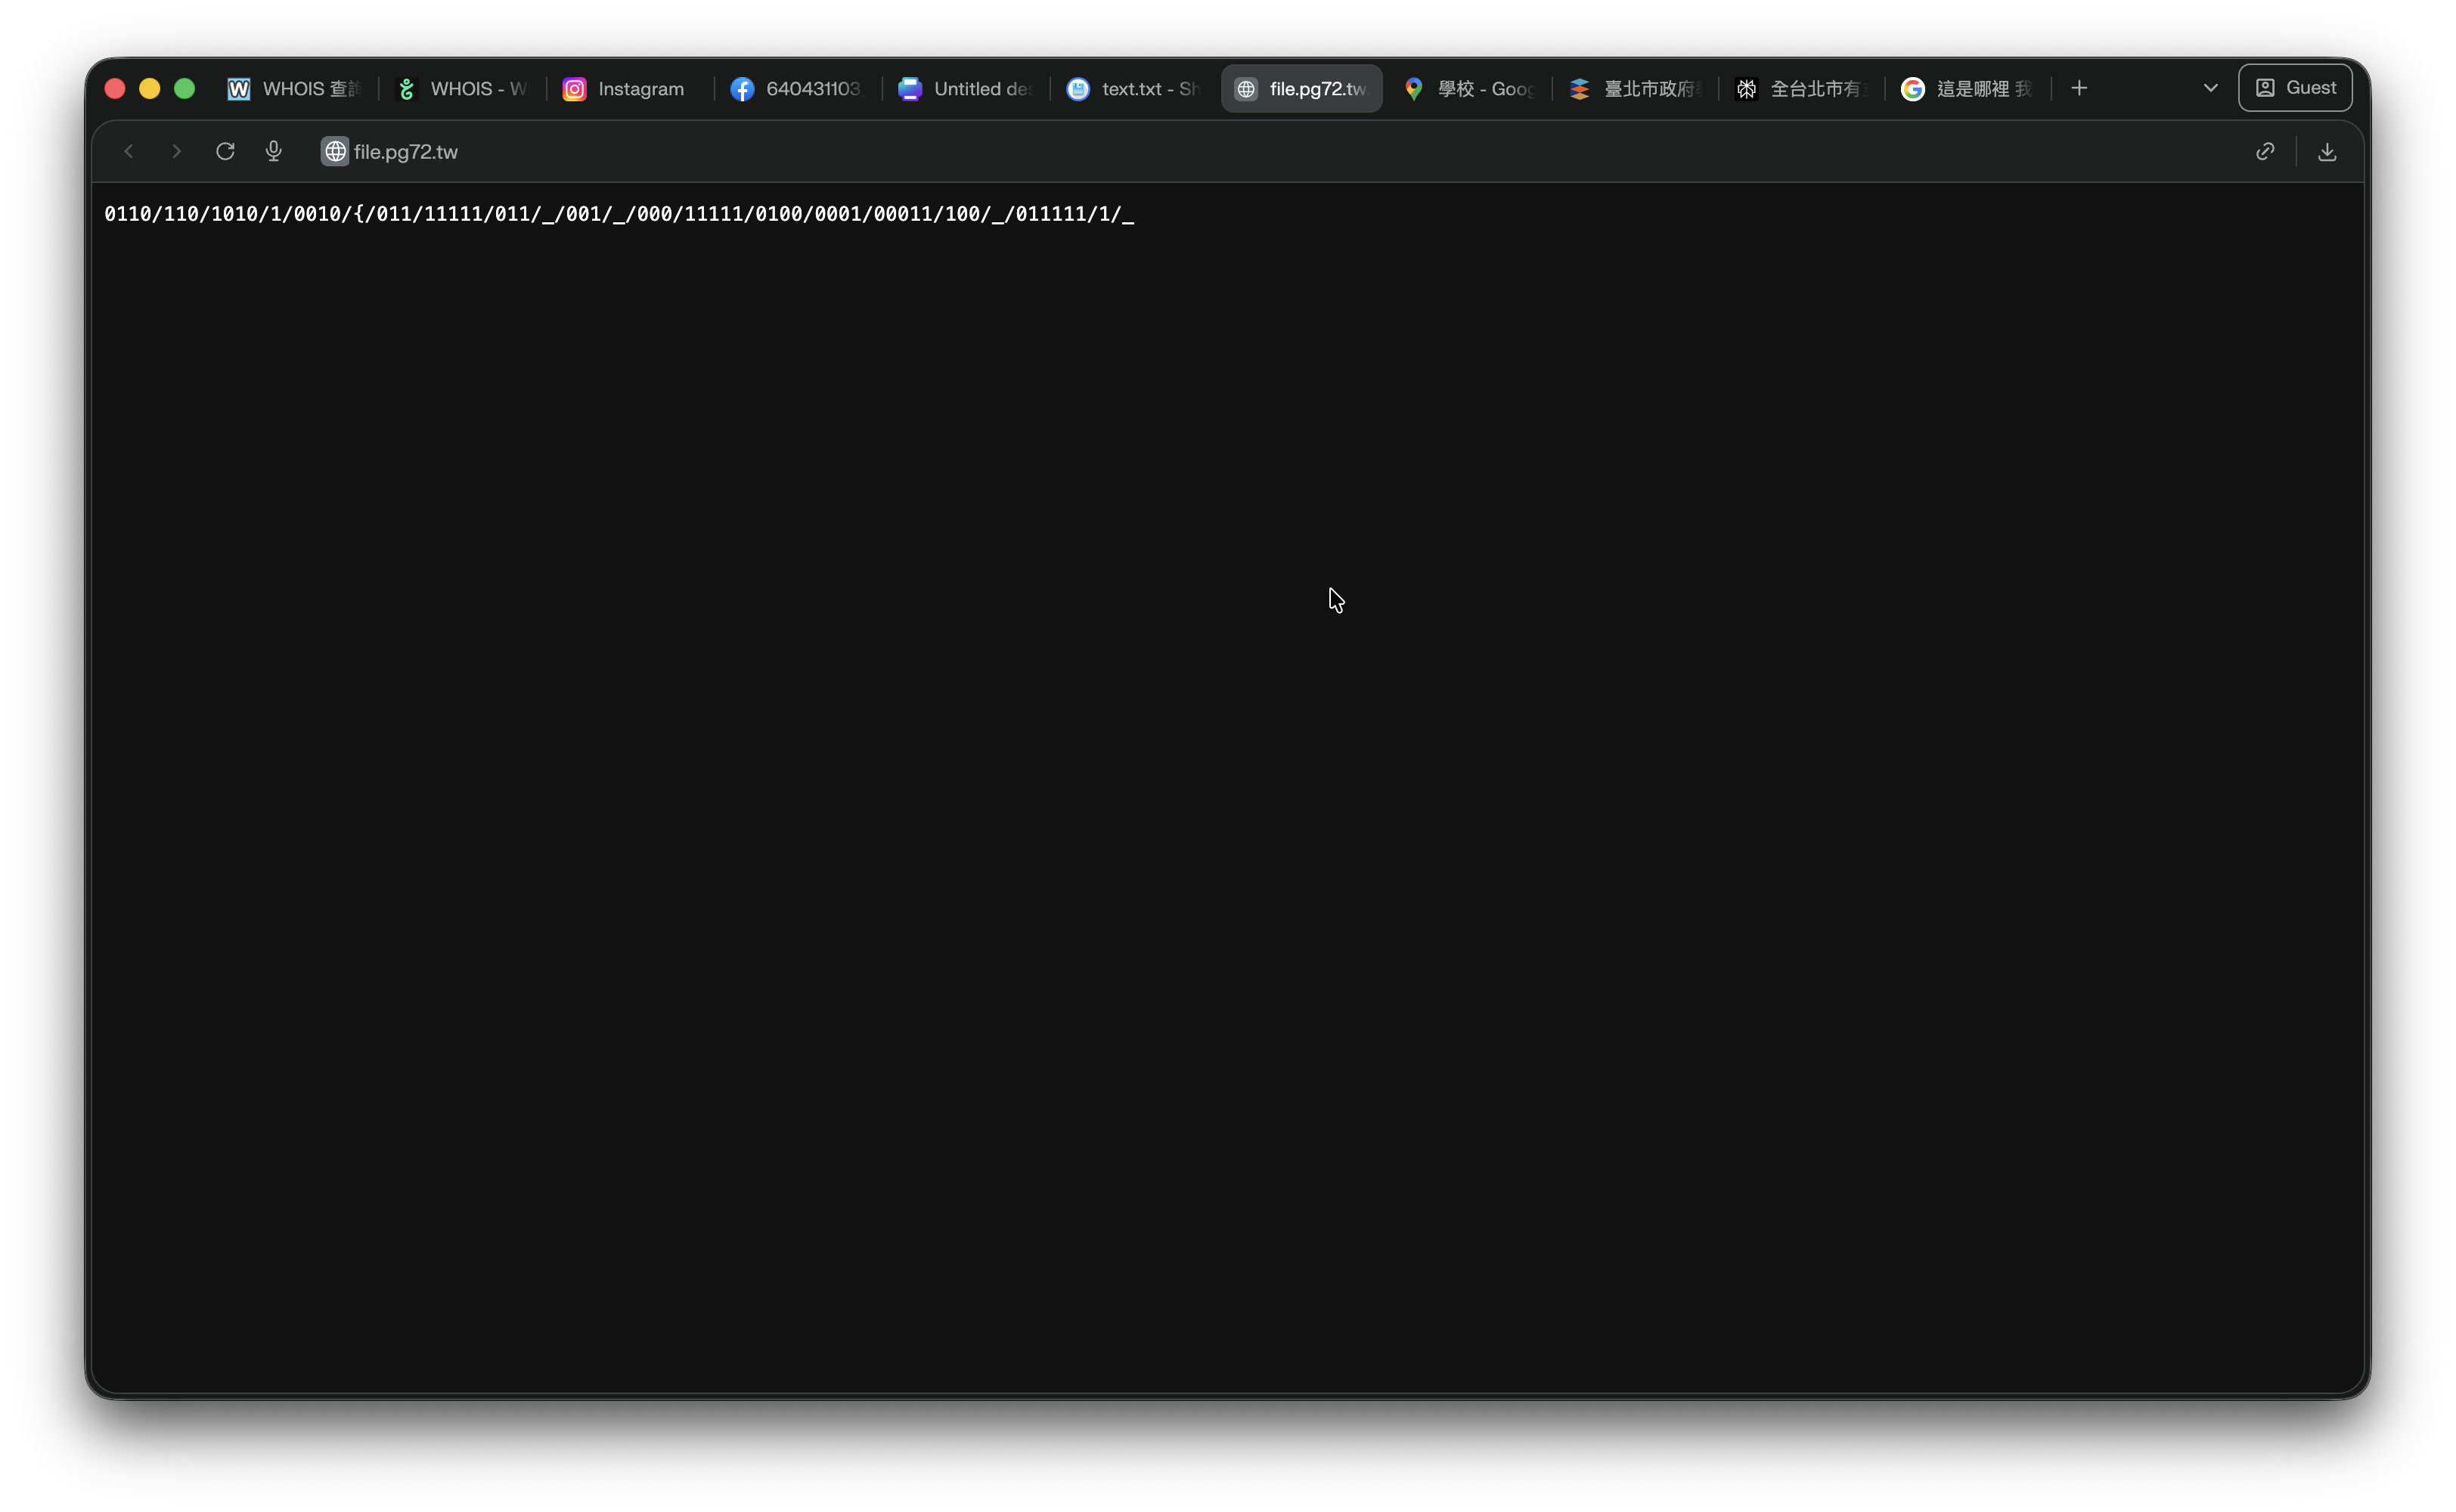The image size is (2456, 1512).
Task: Switch to the Google Maps 學校 tab
Action: [x=1469, y=89]
